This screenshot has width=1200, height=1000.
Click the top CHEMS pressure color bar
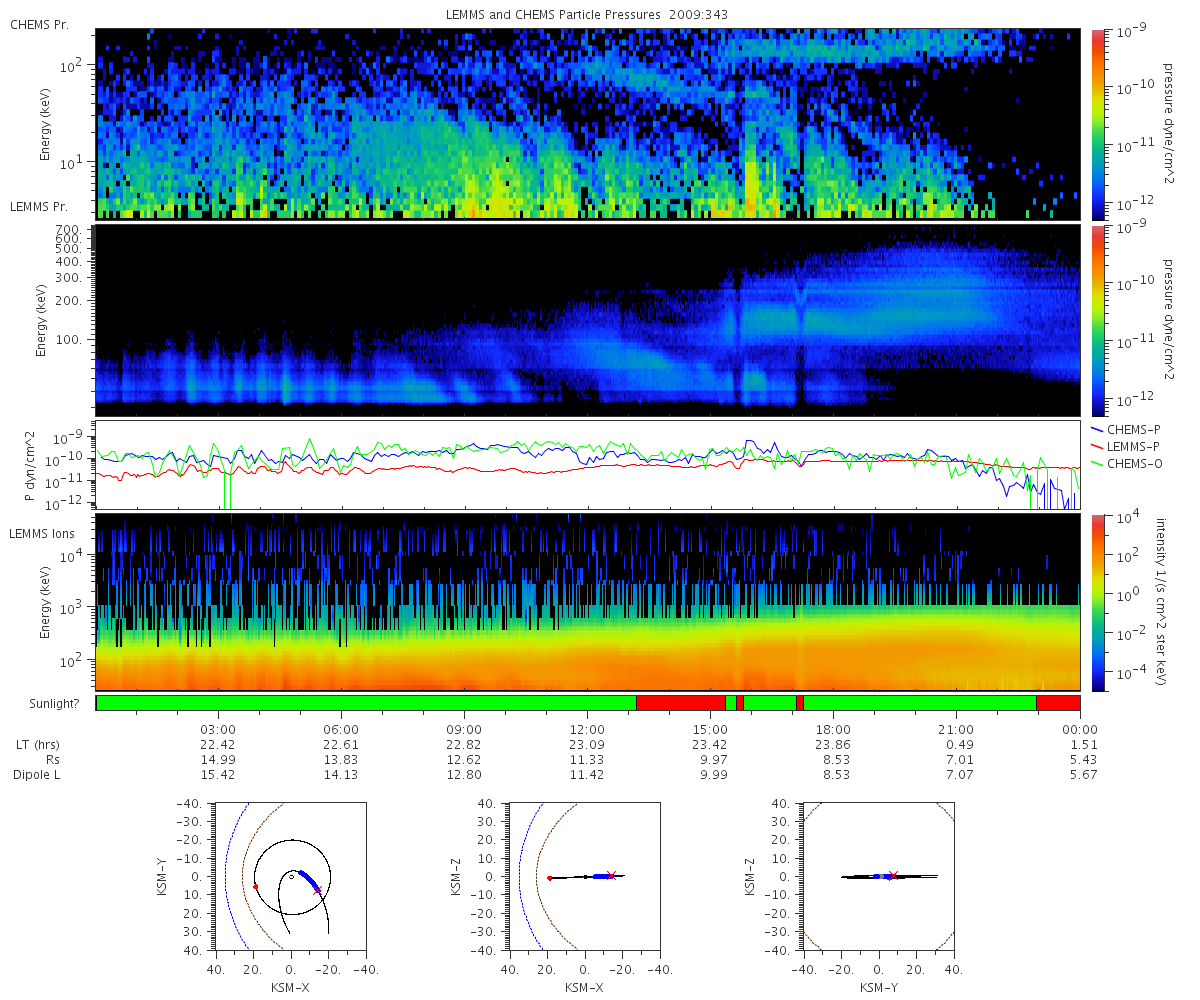(1099, 124)
